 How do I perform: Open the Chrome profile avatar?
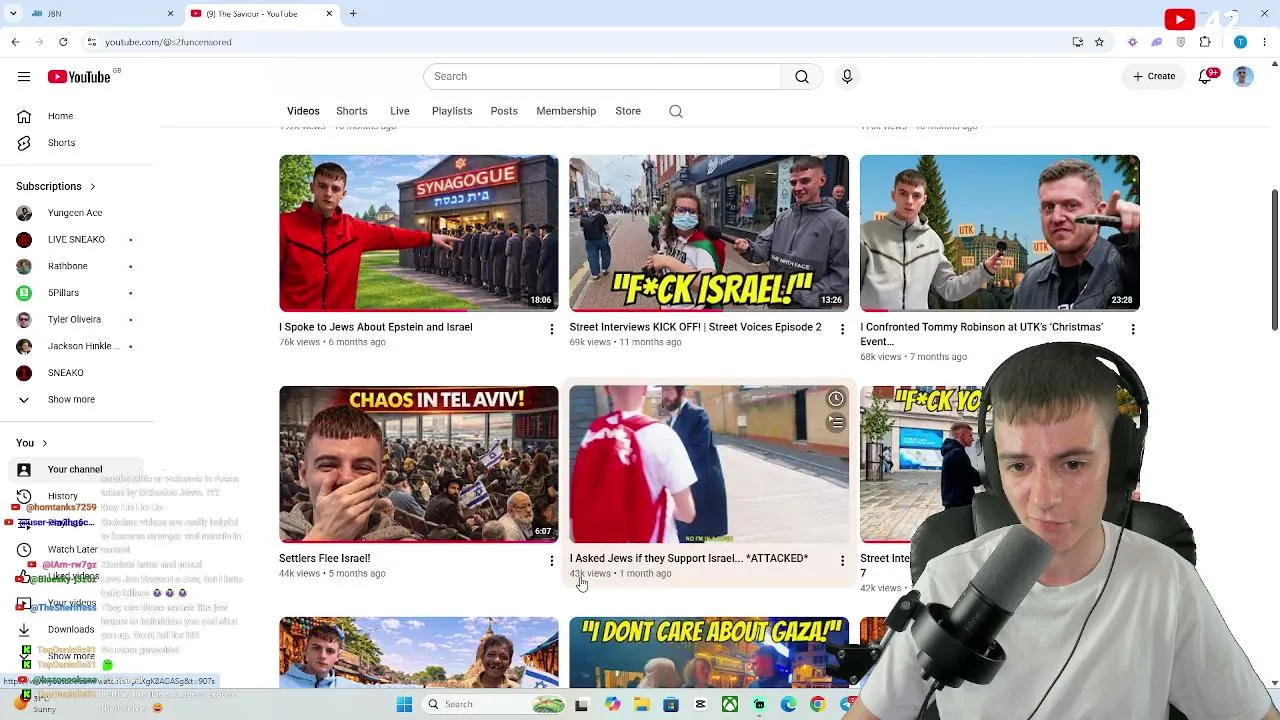(x=1240, y=42)
